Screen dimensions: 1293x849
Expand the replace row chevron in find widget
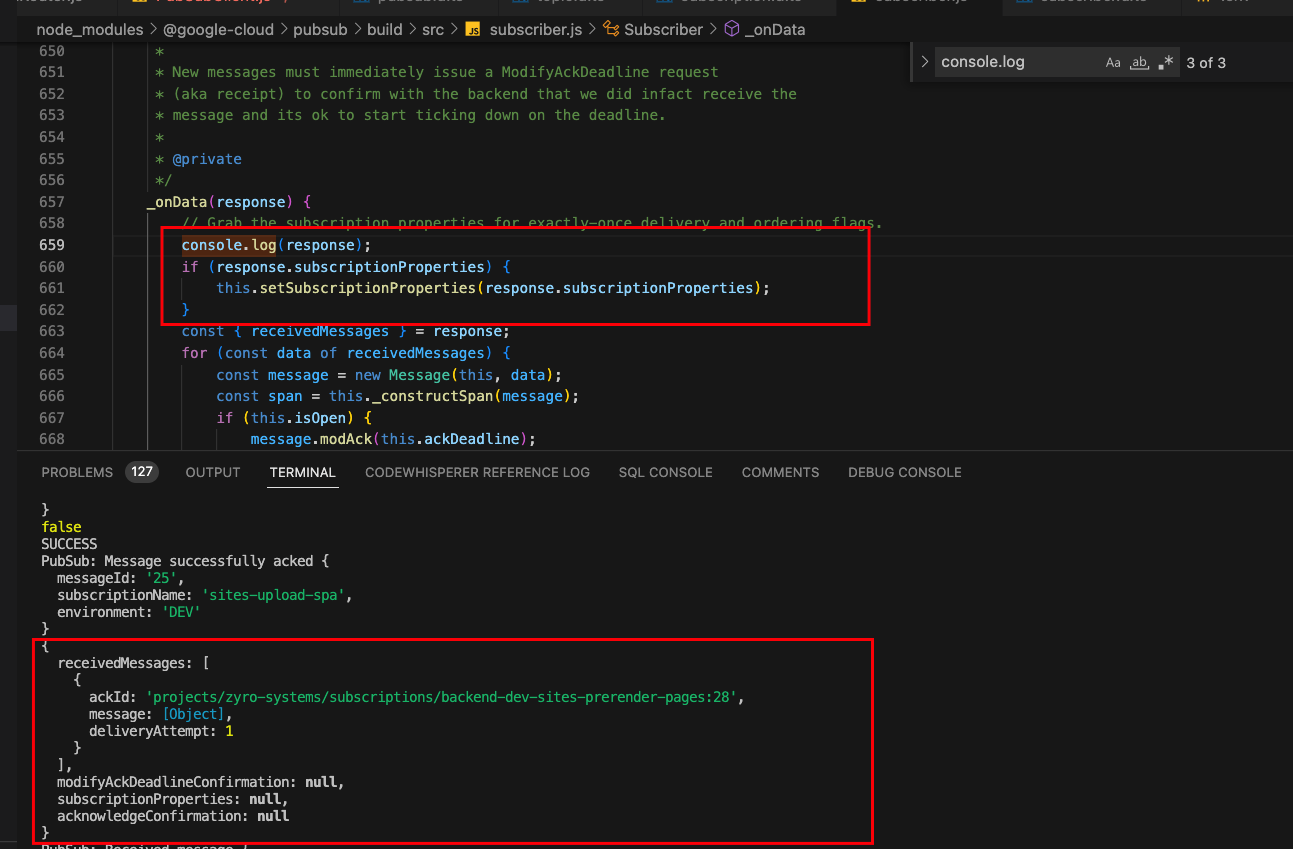(925, 62)
